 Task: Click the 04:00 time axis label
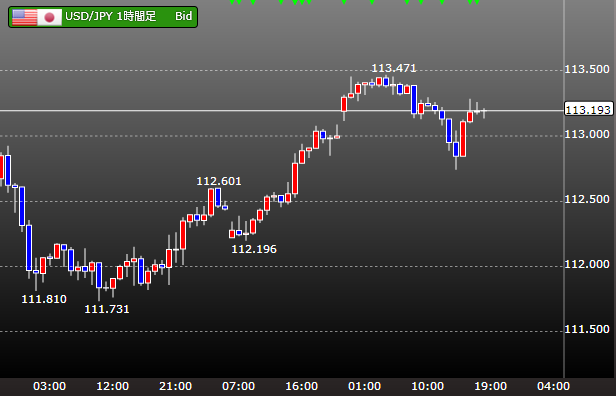click(x=554, y=386)
